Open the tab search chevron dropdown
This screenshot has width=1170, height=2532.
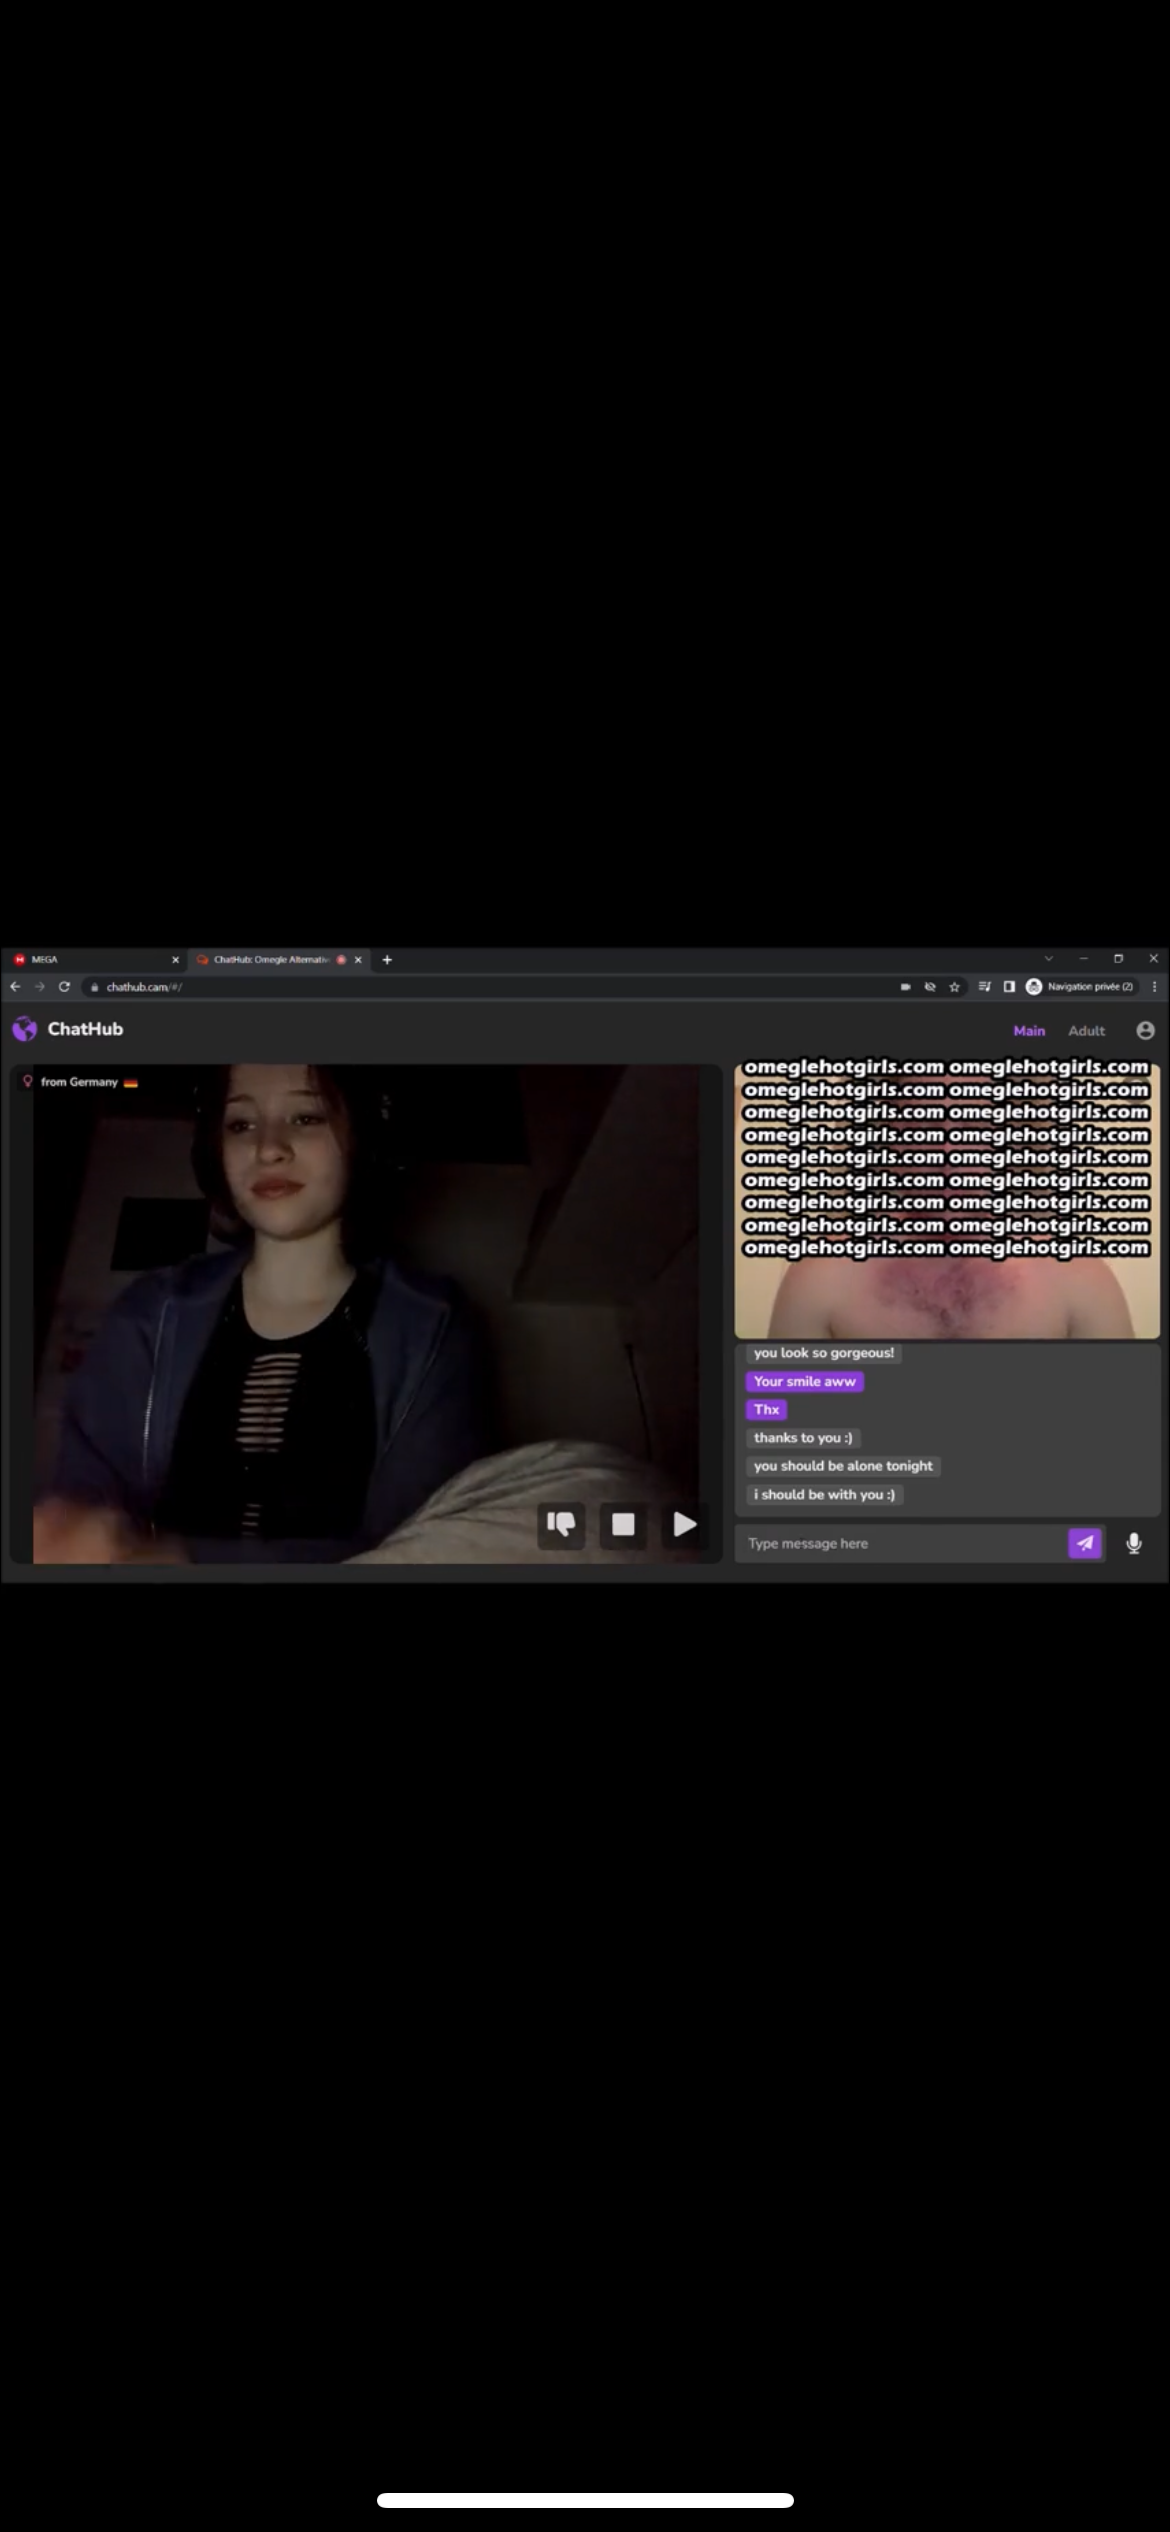point(1048,959)
